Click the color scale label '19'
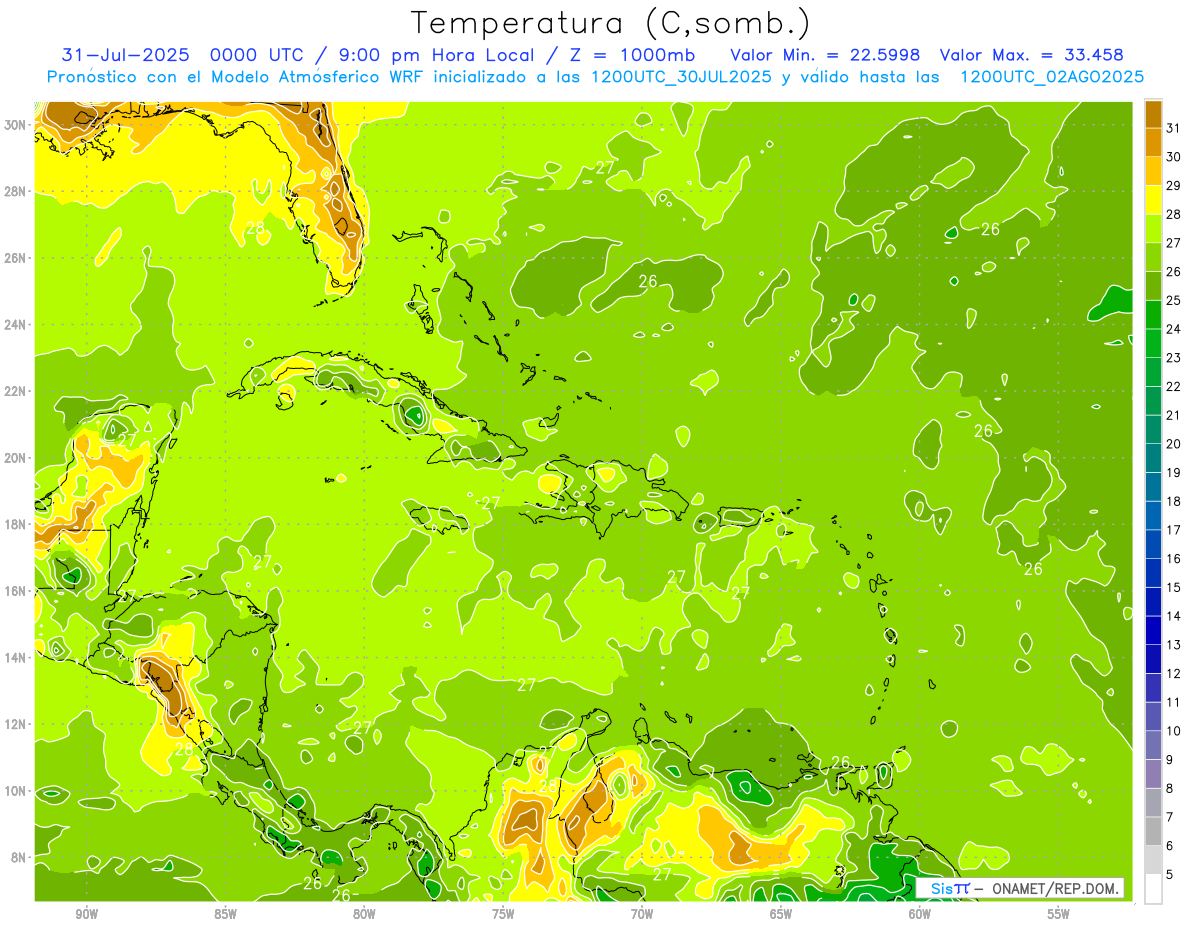Image resolution: width=1200 pixels, height=927 pixels. coord(1174,473)
